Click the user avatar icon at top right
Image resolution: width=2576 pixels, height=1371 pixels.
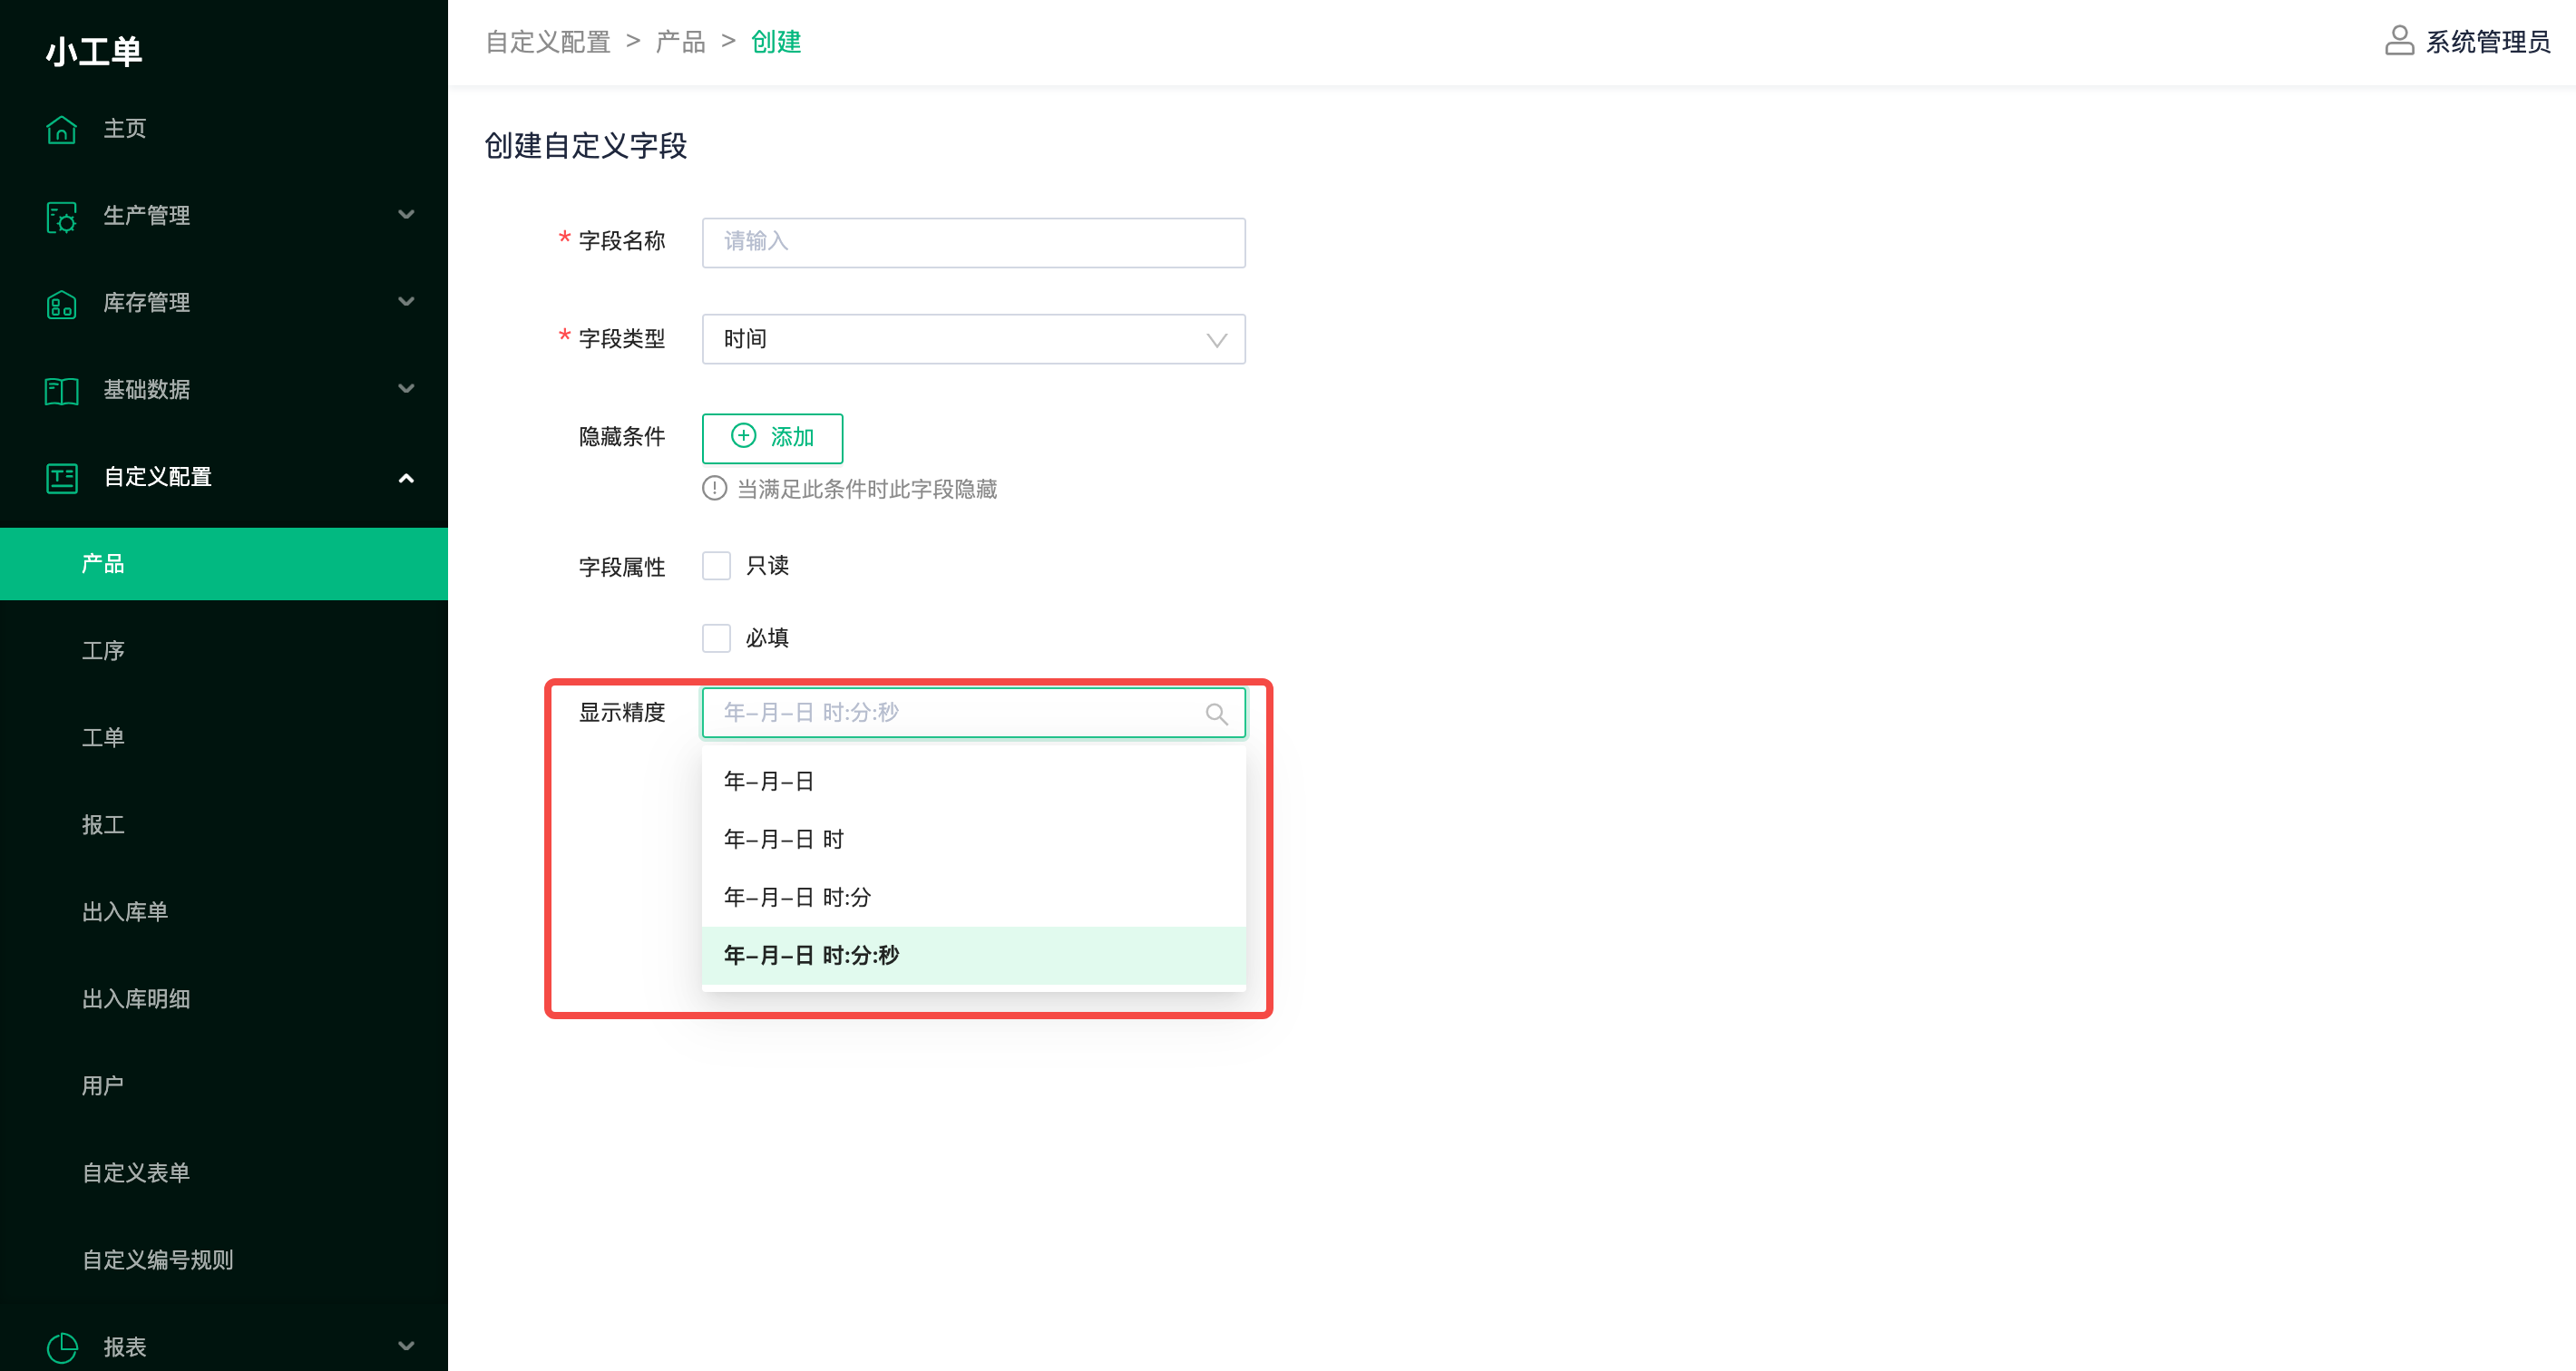[x=2399, y=41]
